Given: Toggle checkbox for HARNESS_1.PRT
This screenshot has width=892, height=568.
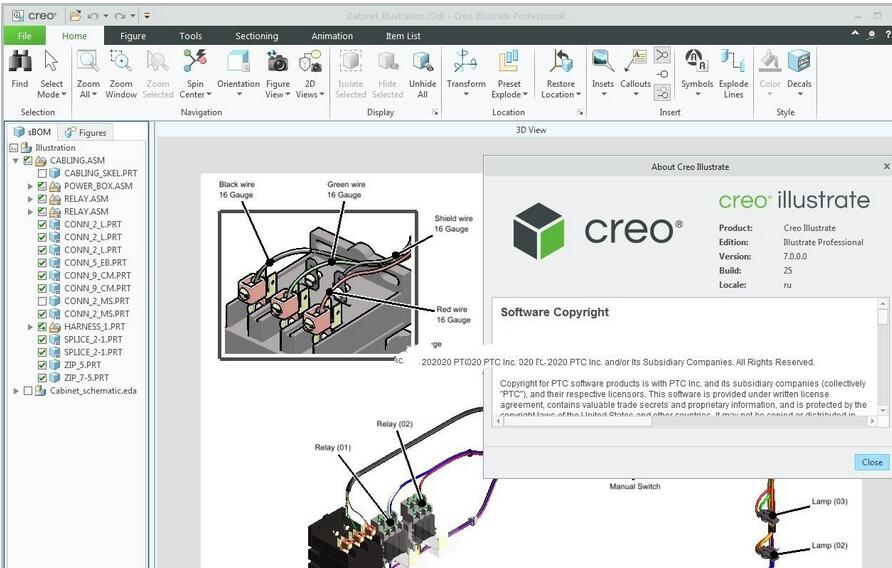Looking at the screenshot, I should (x=42, y=327).
